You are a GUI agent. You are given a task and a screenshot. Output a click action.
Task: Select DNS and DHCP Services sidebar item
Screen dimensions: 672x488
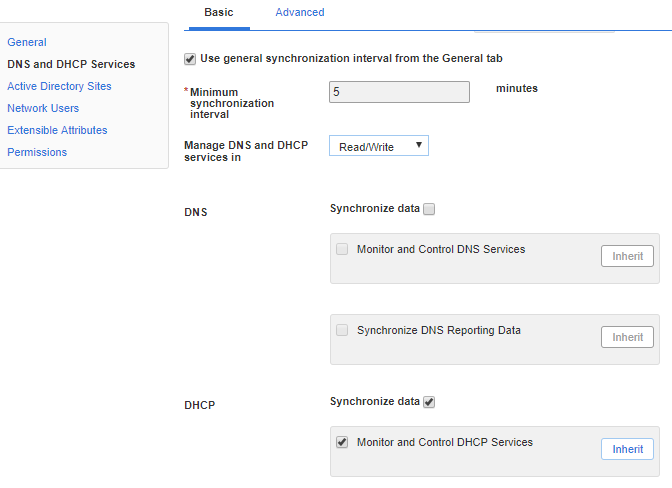tap(71, 64)
